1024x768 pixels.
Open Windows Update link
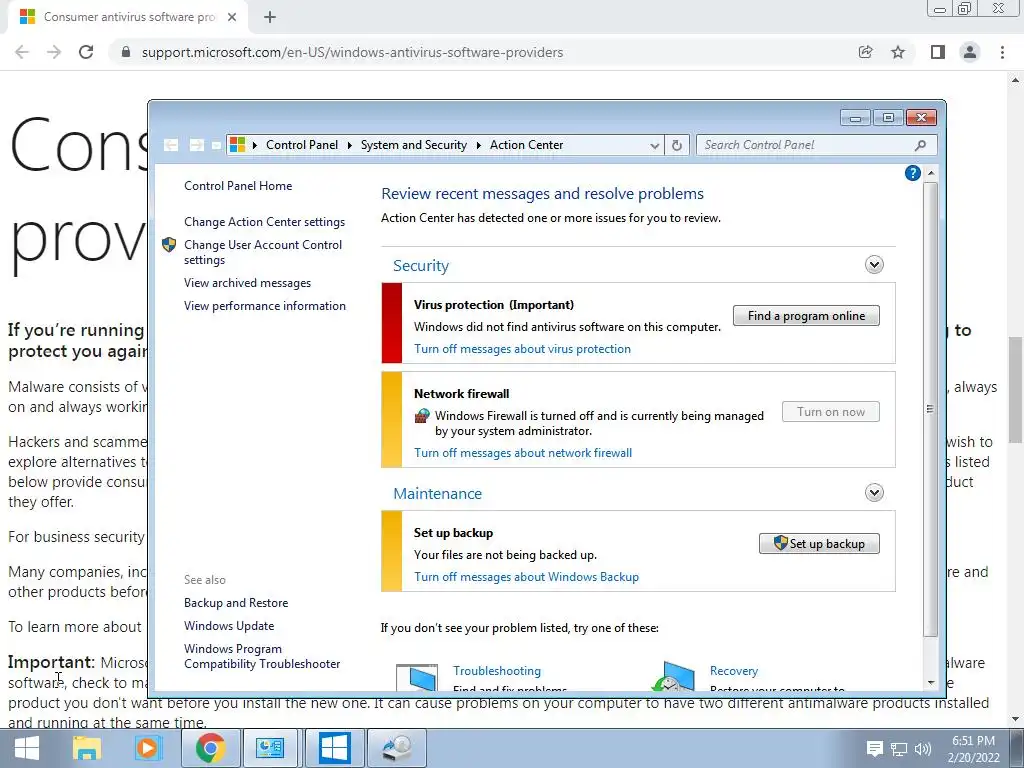coord(229,626)
